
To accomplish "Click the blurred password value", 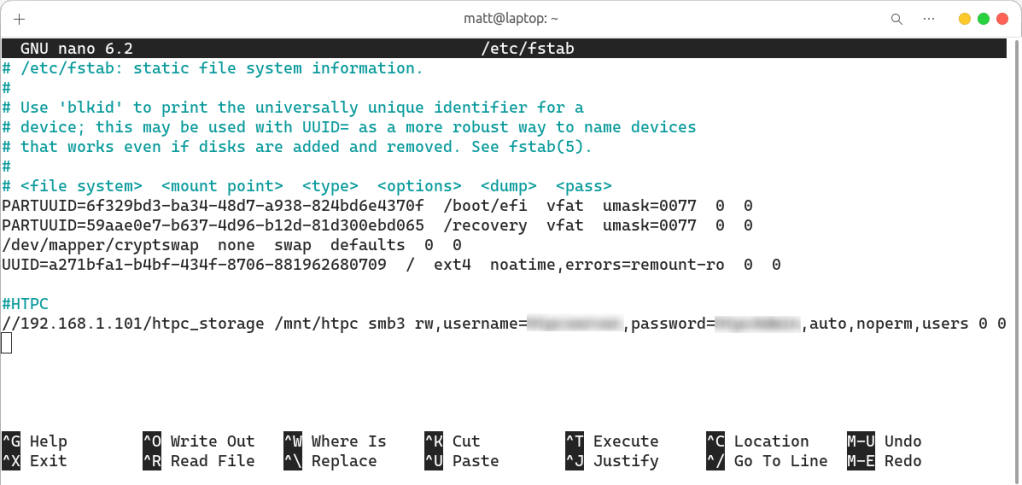I will (758, 323).
